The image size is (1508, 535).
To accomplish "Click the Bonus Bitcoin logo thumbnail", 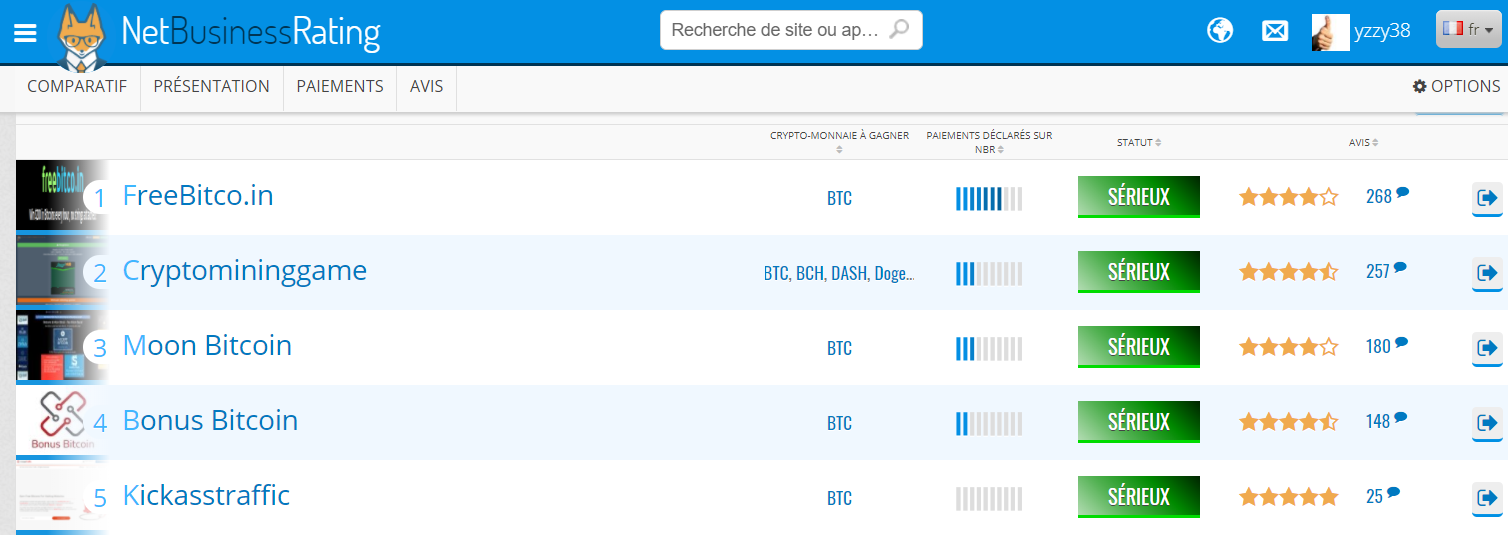I will coord(60,422).
